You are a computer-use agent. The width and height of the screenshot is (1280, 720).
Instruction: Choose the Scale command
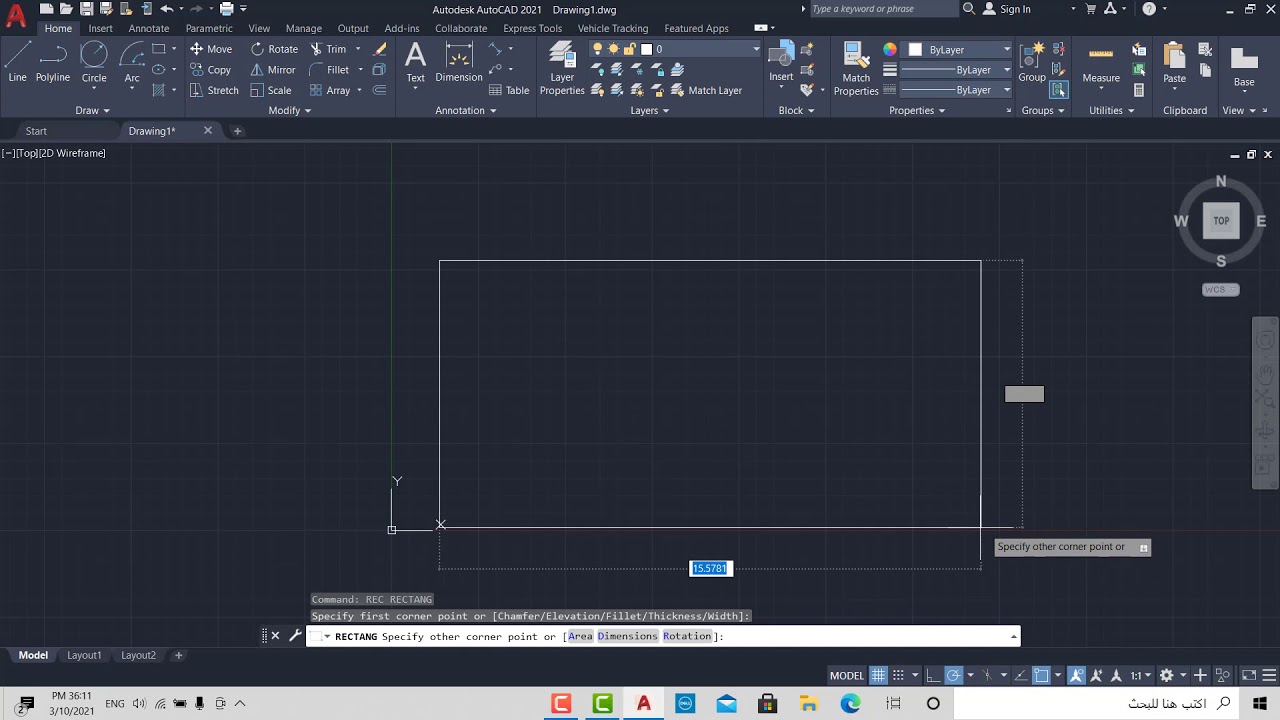tap(271, 90)
